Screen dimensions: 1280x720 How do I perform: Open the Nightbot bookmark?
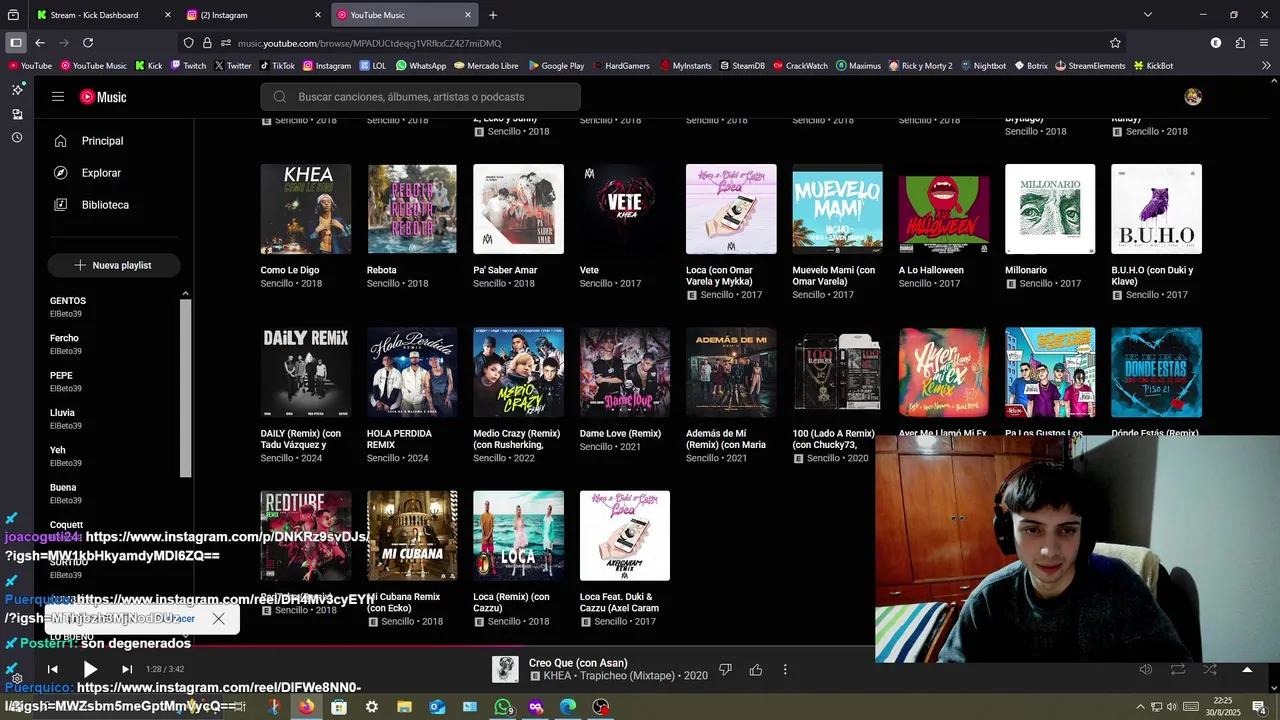click(983, 66)
